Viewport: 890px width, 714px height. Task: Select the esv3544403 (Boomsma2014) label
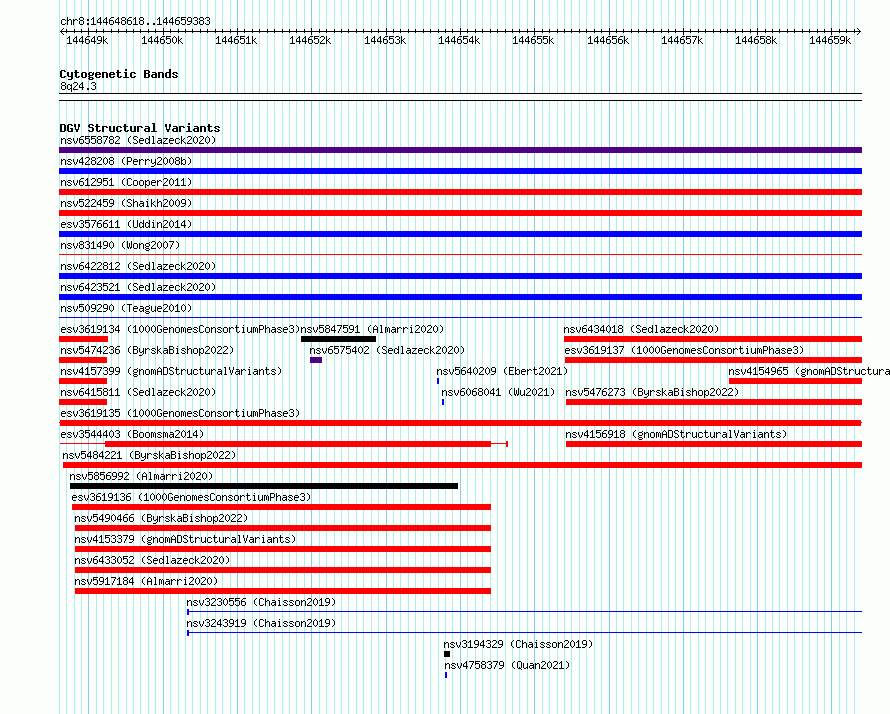point(132,434)
